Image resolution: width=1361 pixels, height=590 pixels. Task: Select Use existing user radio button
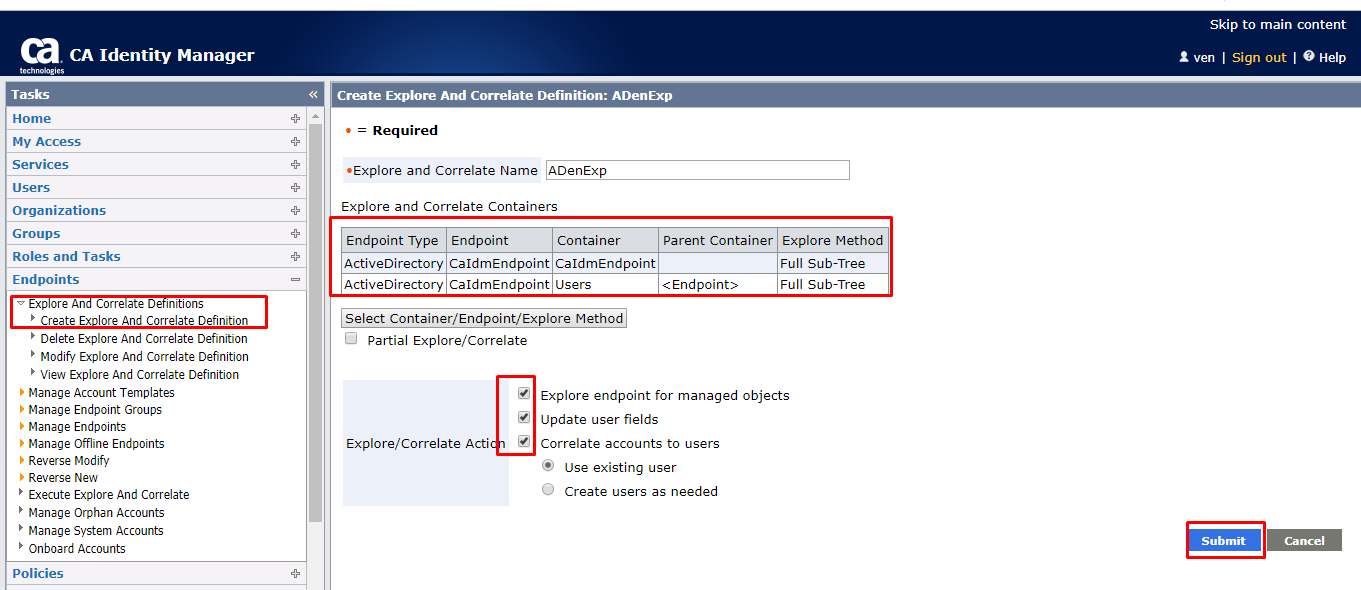[x=548, y=466]
